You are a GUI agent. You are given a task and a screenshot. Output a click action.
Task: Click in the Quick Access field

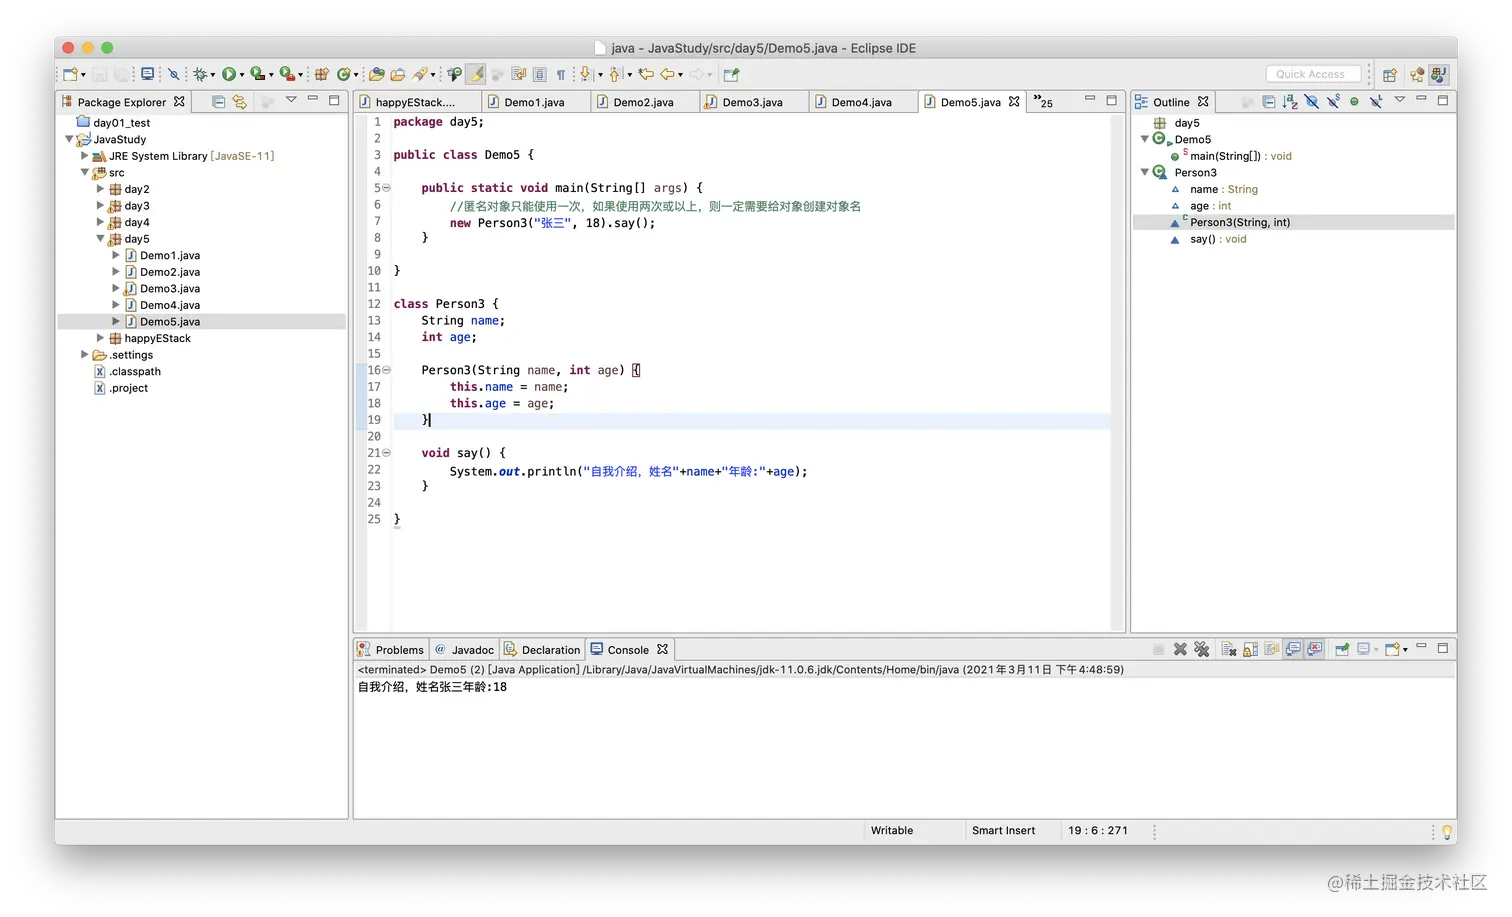(1312, 74)
